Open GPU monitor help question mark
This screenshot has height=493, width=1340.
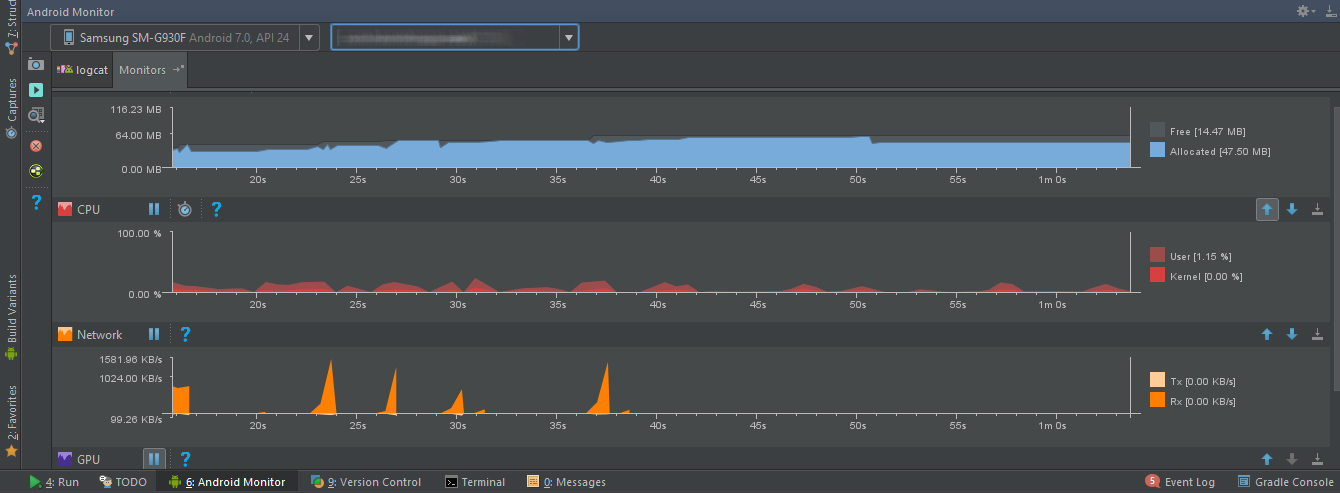click(185, 459)
